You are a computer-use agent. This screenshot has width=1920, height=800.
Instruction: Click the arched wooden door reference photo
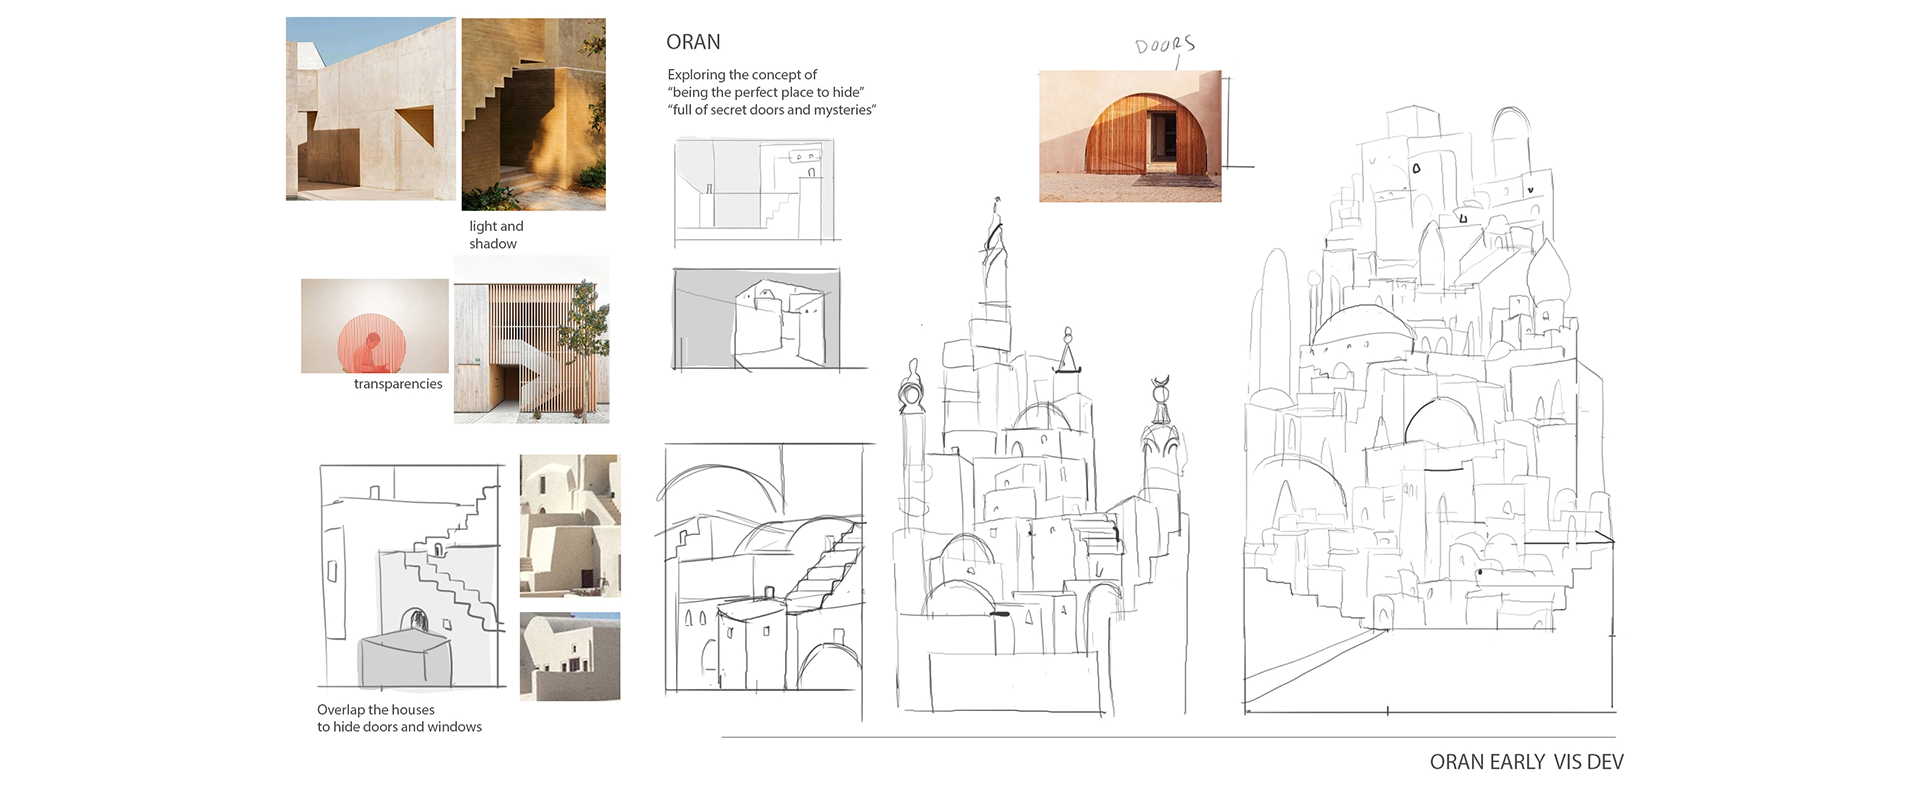pos(1130,136)
